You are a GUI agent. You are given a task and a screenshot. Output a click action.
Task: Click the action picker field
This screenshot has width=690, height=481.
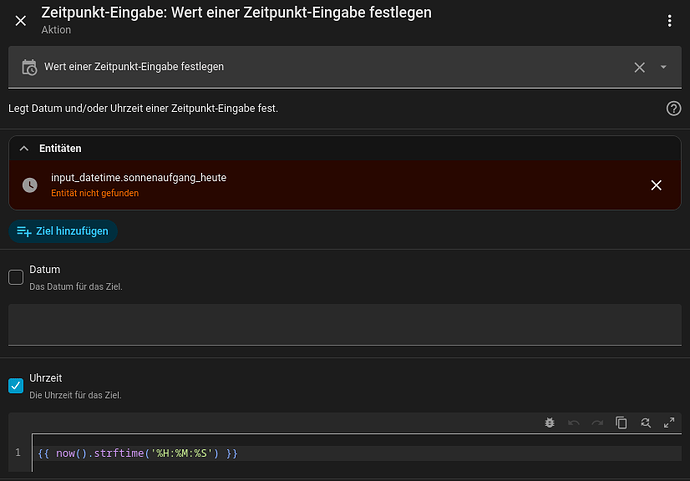[345, 67]
